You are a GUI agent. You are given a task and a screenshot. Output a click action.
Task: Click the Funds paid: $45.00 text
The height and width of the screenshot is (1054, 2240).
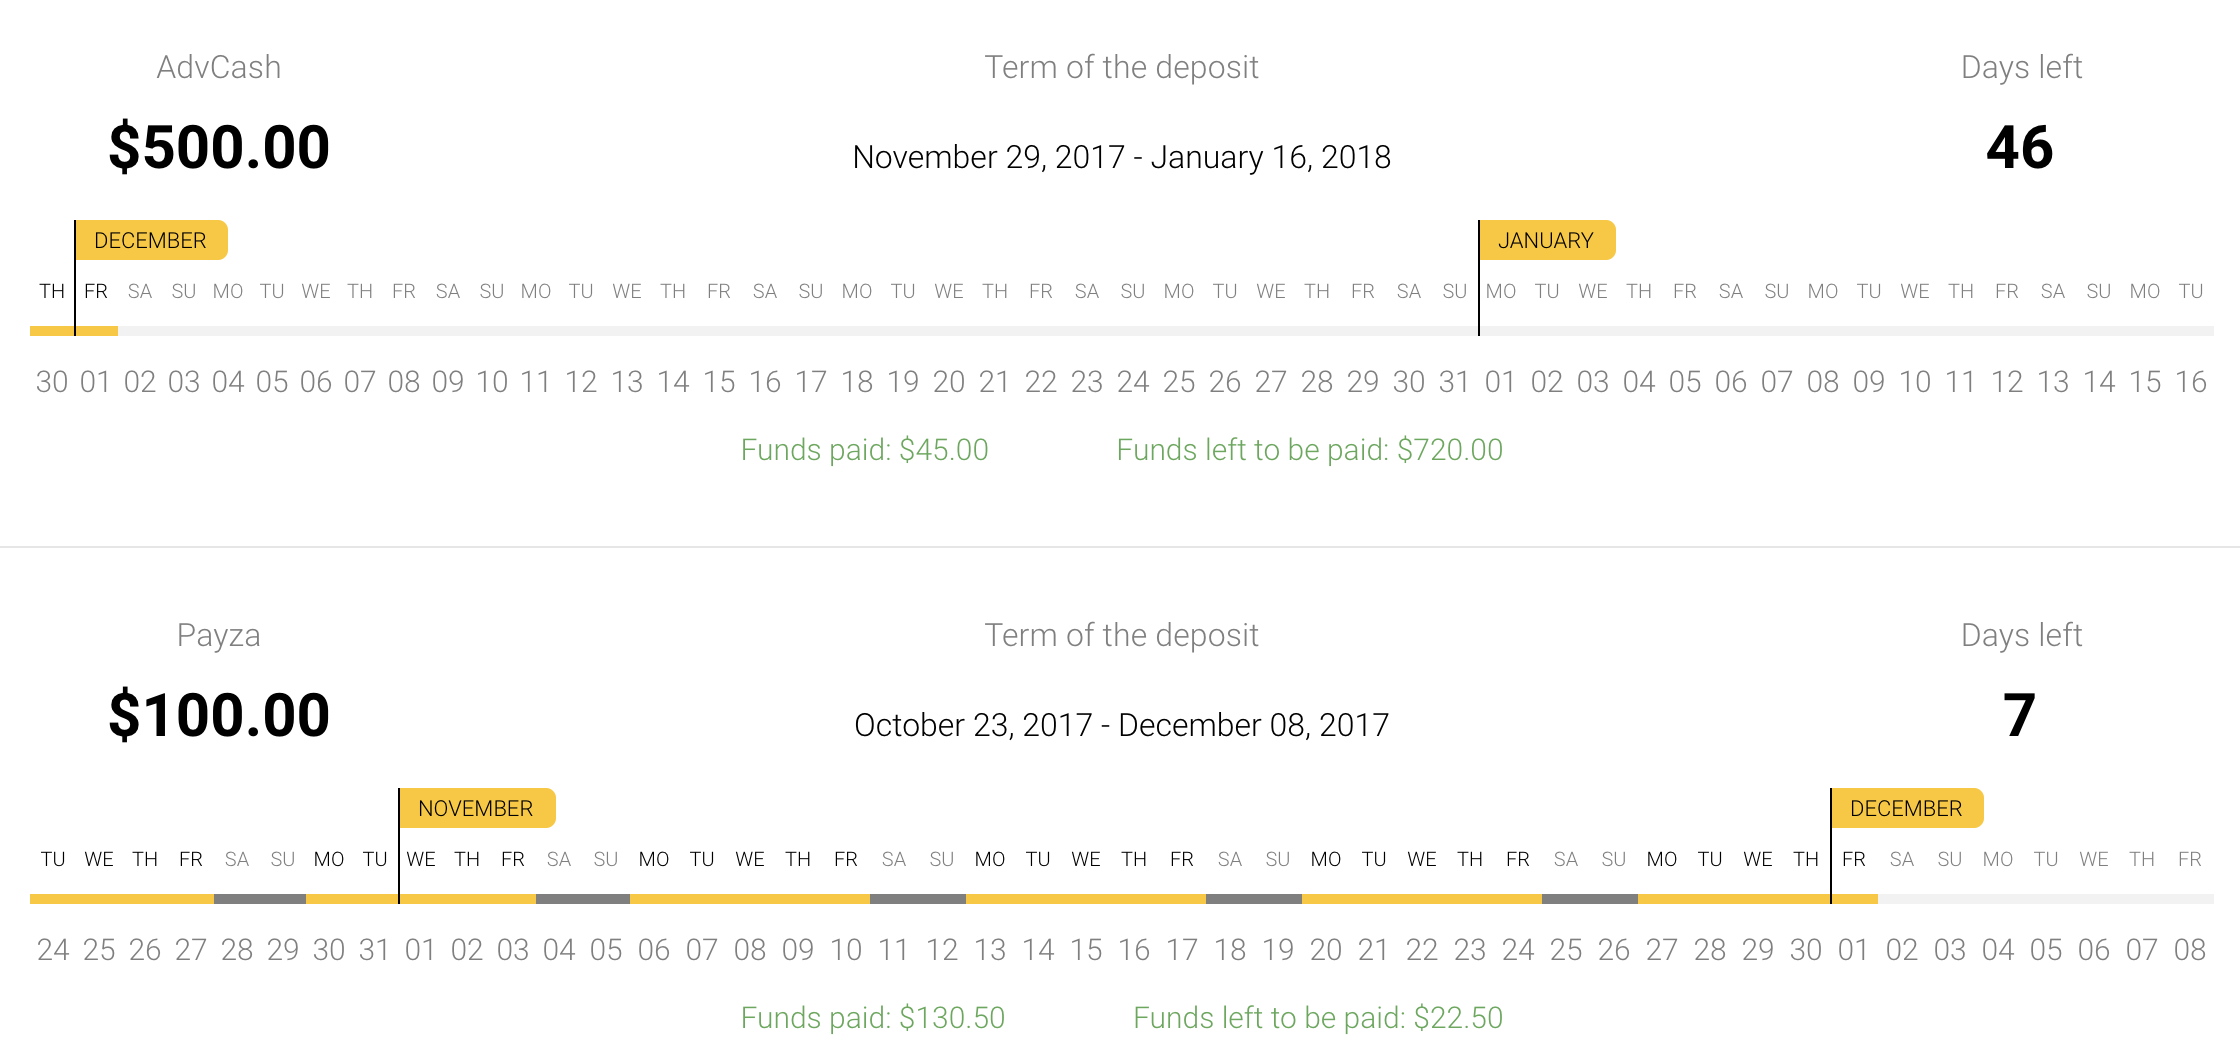tap(864, 450)
